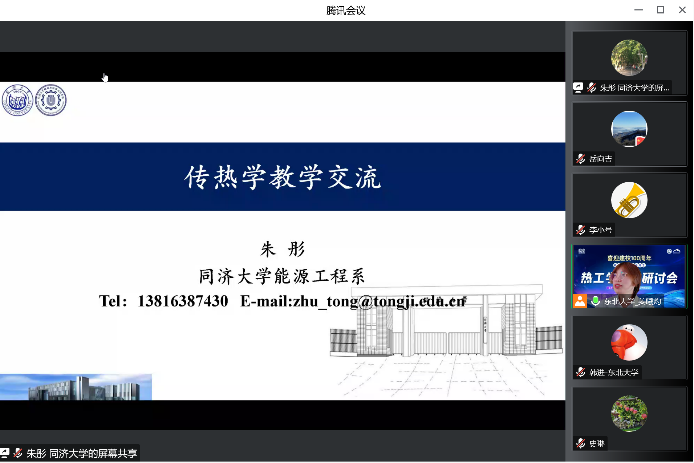Click mic icon in bottom-left screen share label

click(18, 453)
